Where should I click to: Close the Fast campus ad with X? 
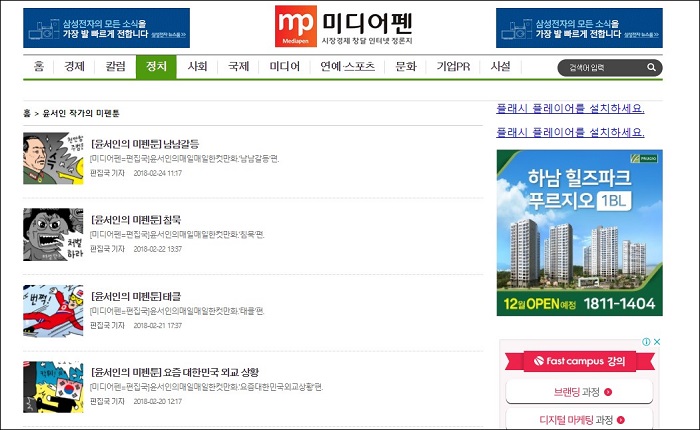(657, 342)
